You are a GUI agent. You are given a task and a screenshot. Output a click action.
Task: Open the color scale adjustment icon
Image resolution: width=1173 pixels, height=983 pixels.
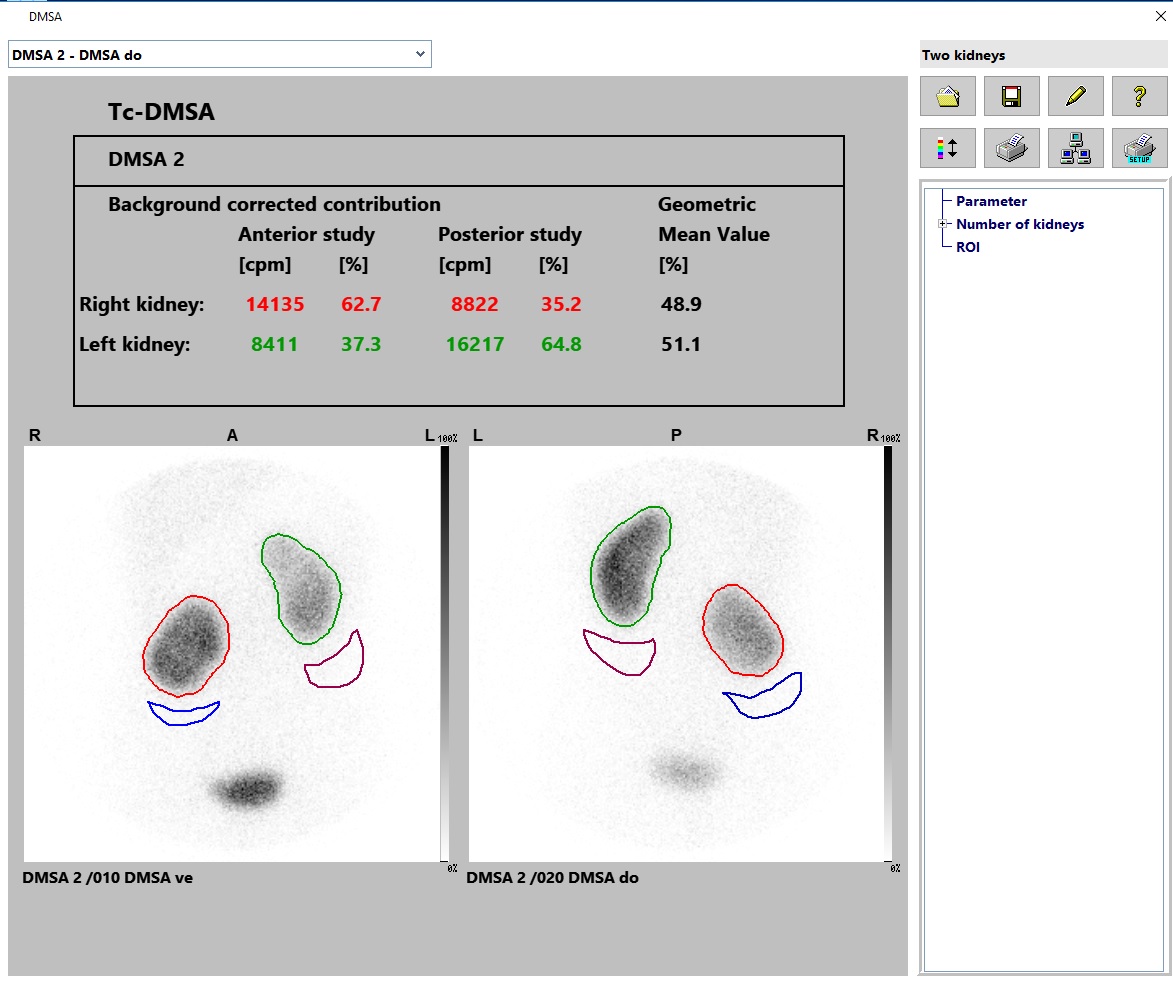(x=947, y=148)
